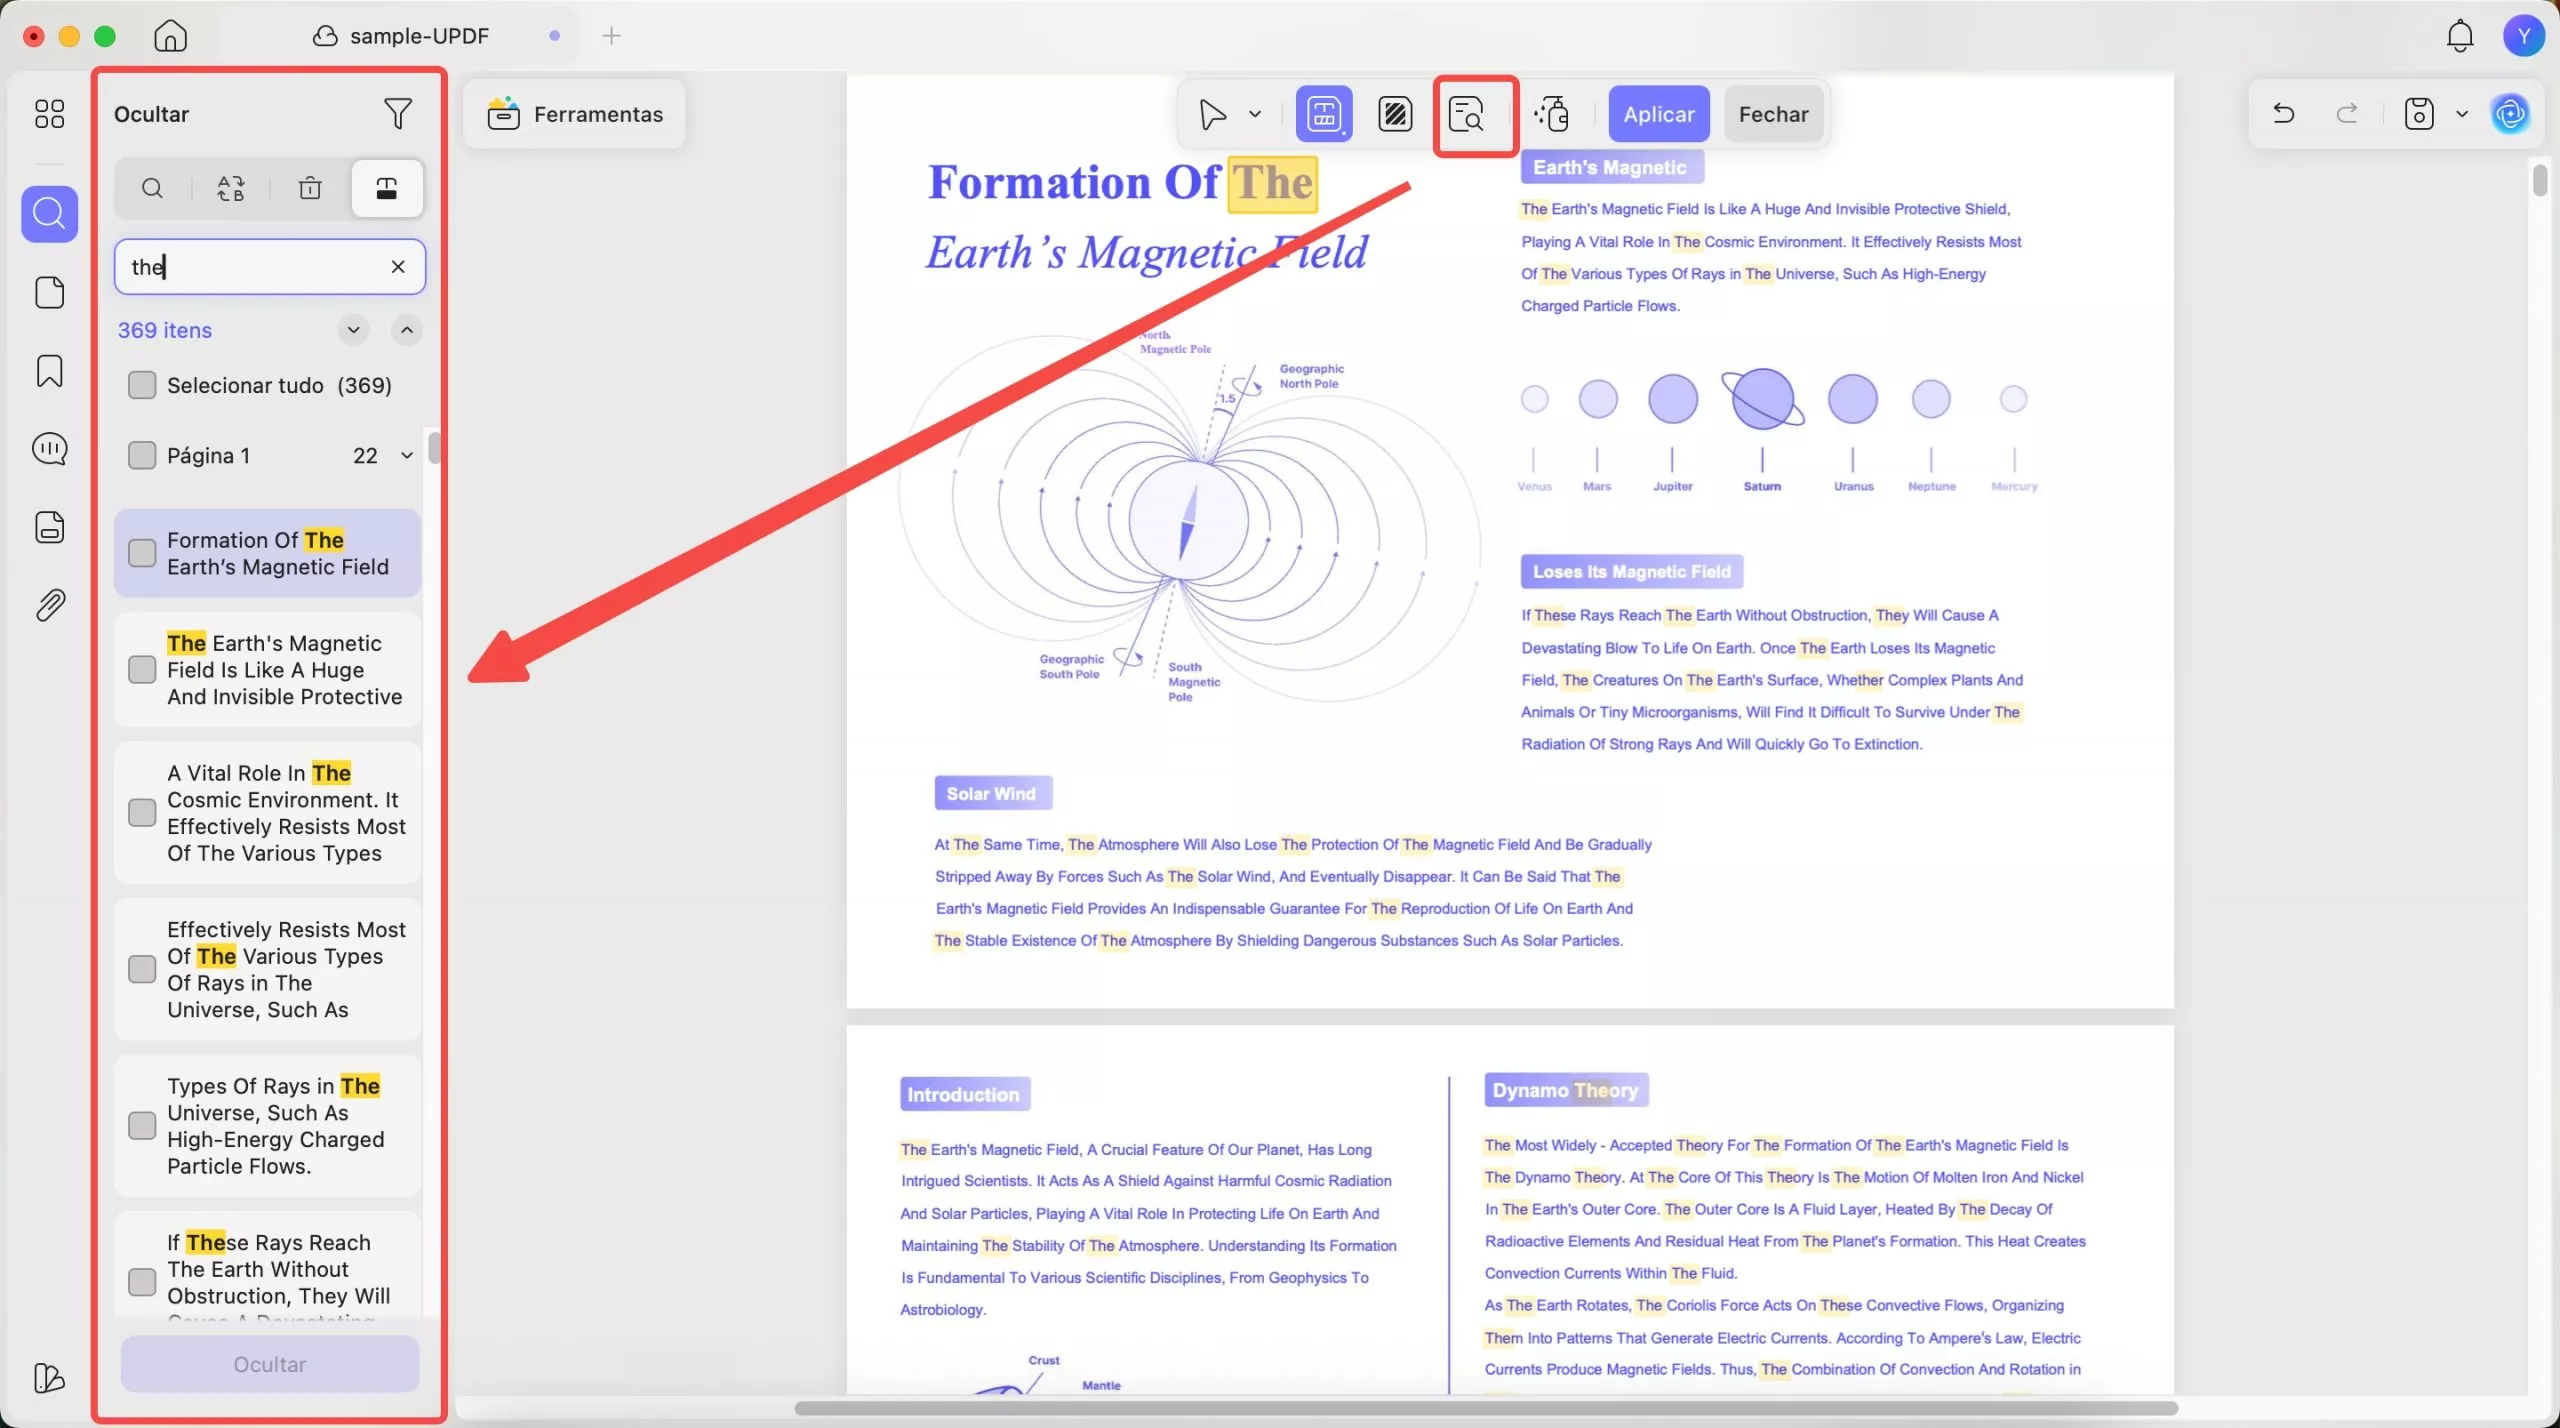Click the document horizontal scrollbar
Image resolution: width=2560 pixels, height=1428 pixels.
1486,1408
